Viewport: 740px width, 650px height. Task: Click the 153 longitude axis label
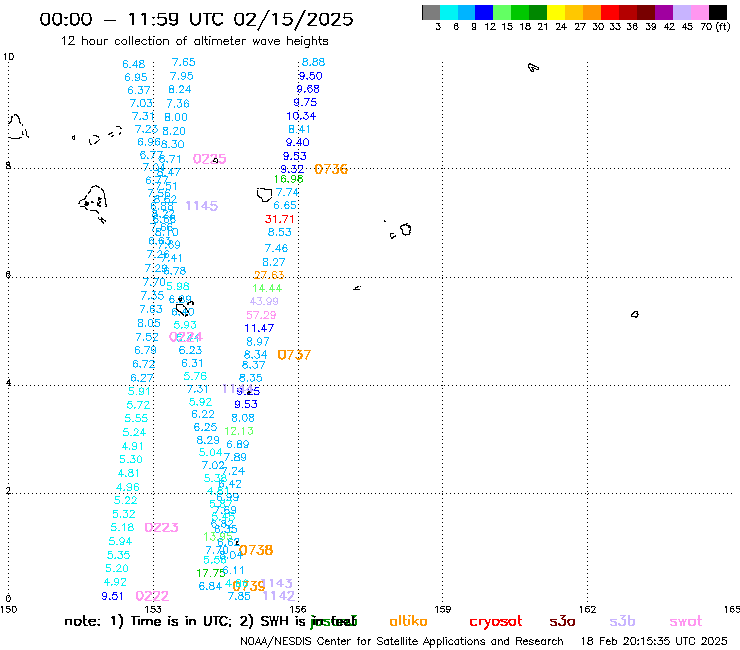pos(153,609)
